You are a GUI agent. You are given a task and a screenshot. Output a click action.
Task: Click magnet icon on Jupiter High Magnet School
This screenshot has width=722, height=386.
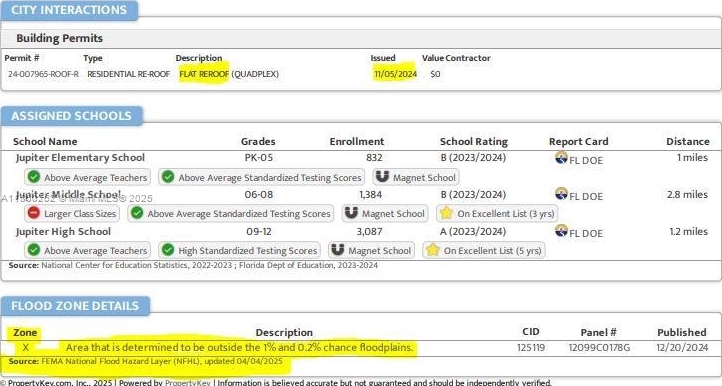pyautogui.click(x=338, y=250)
